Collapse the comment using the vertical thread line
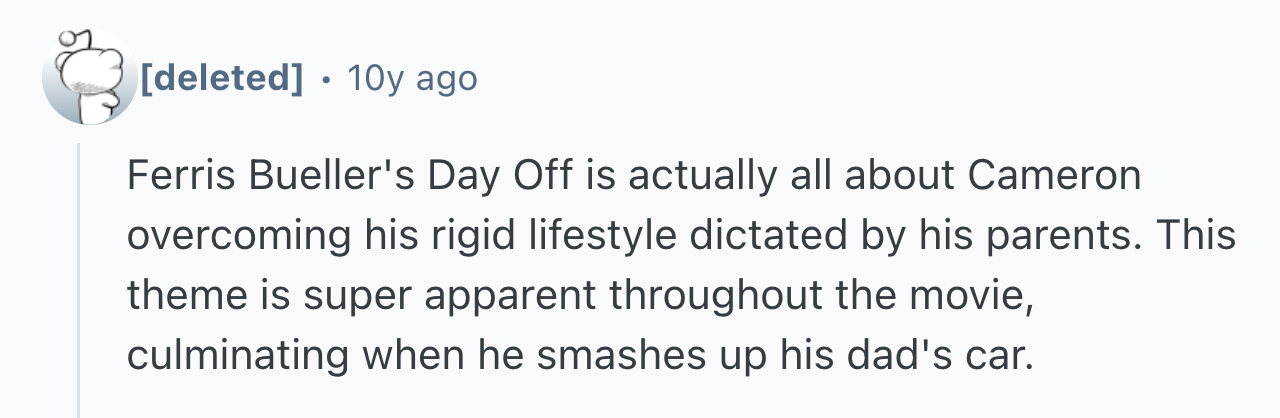Screen dimensions: 1280x418 (79, 279)
